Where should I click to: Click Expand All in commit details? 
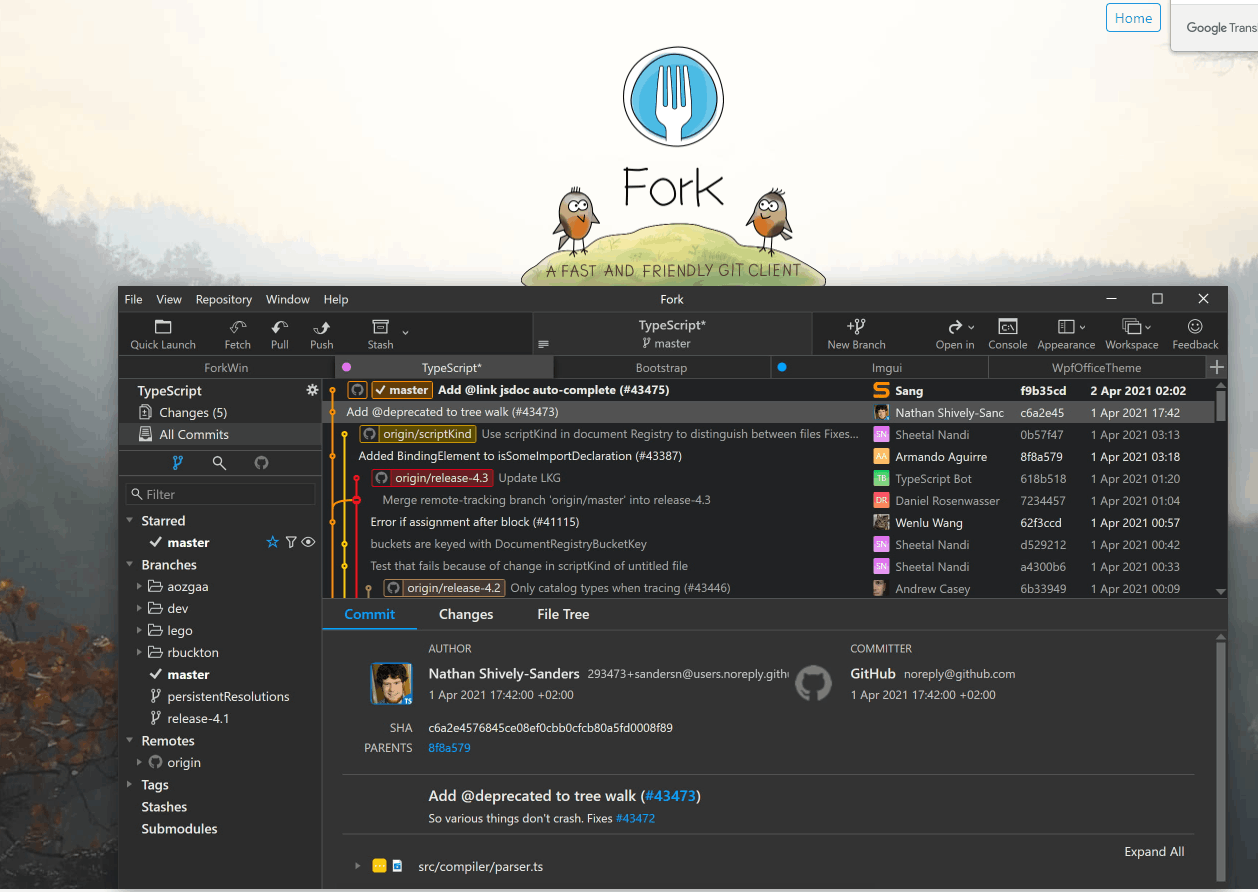coord(1154,852)
